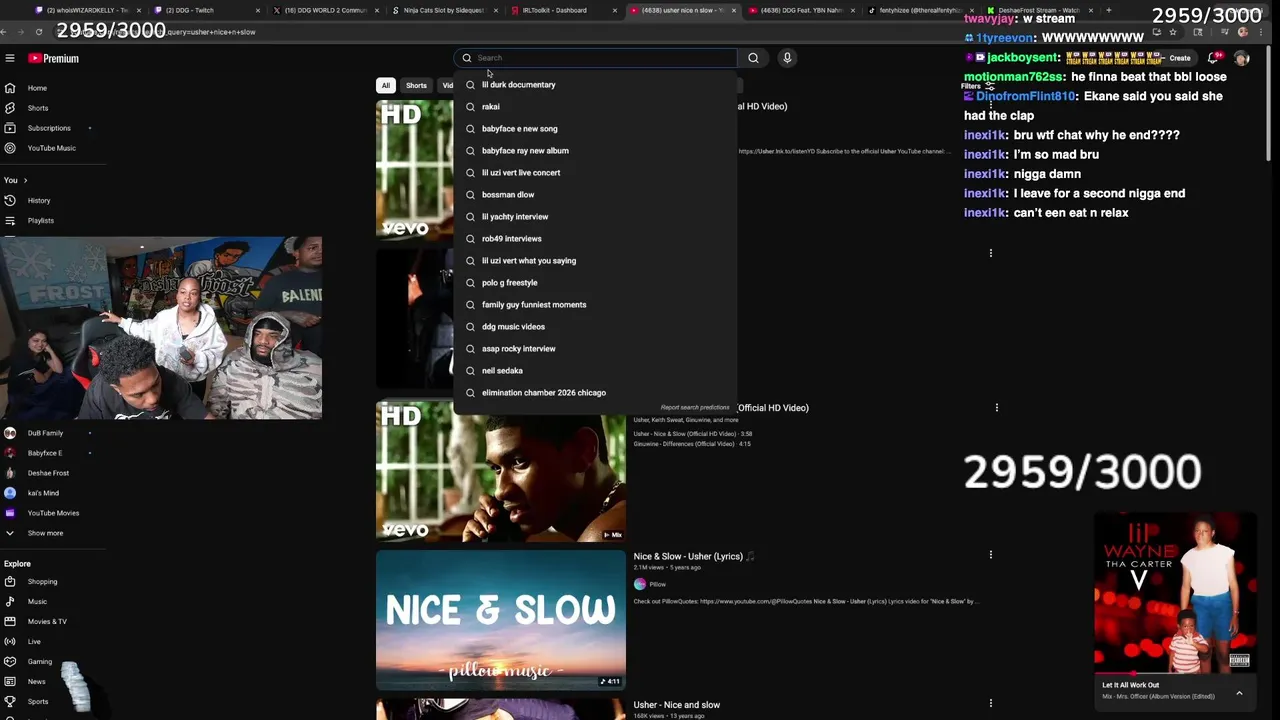Pick the ddg music videos suggestion
Screen dimensions: 1280x720
595,326
